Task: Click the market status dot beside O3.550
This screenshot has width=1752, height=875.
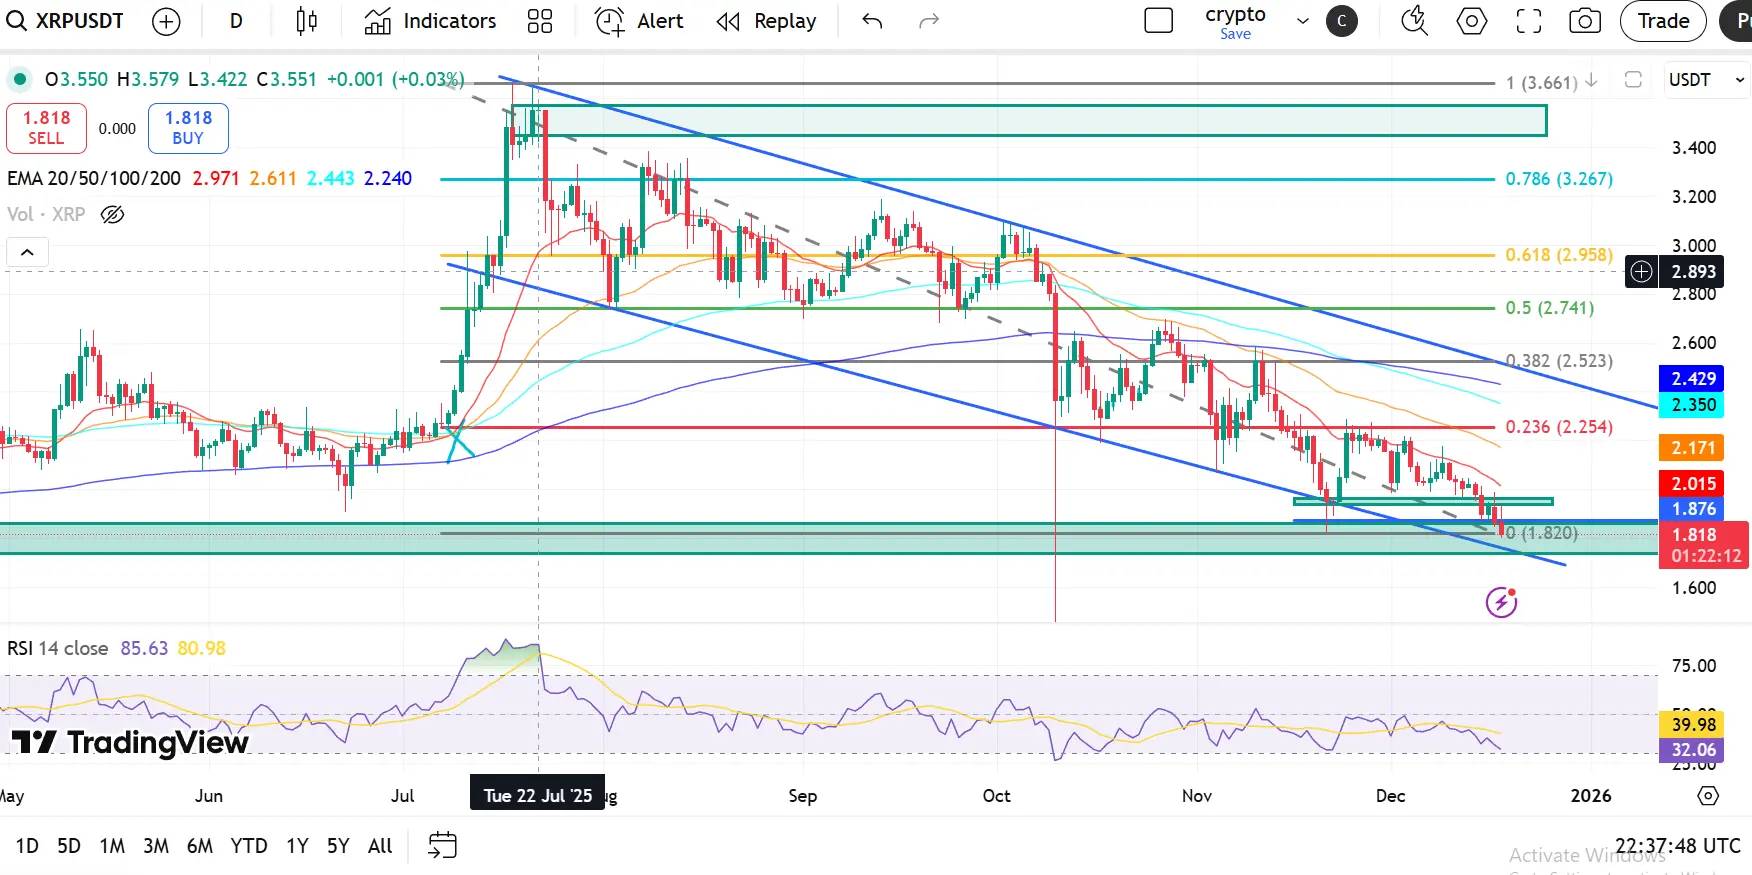Action: (x=19, y=79)
